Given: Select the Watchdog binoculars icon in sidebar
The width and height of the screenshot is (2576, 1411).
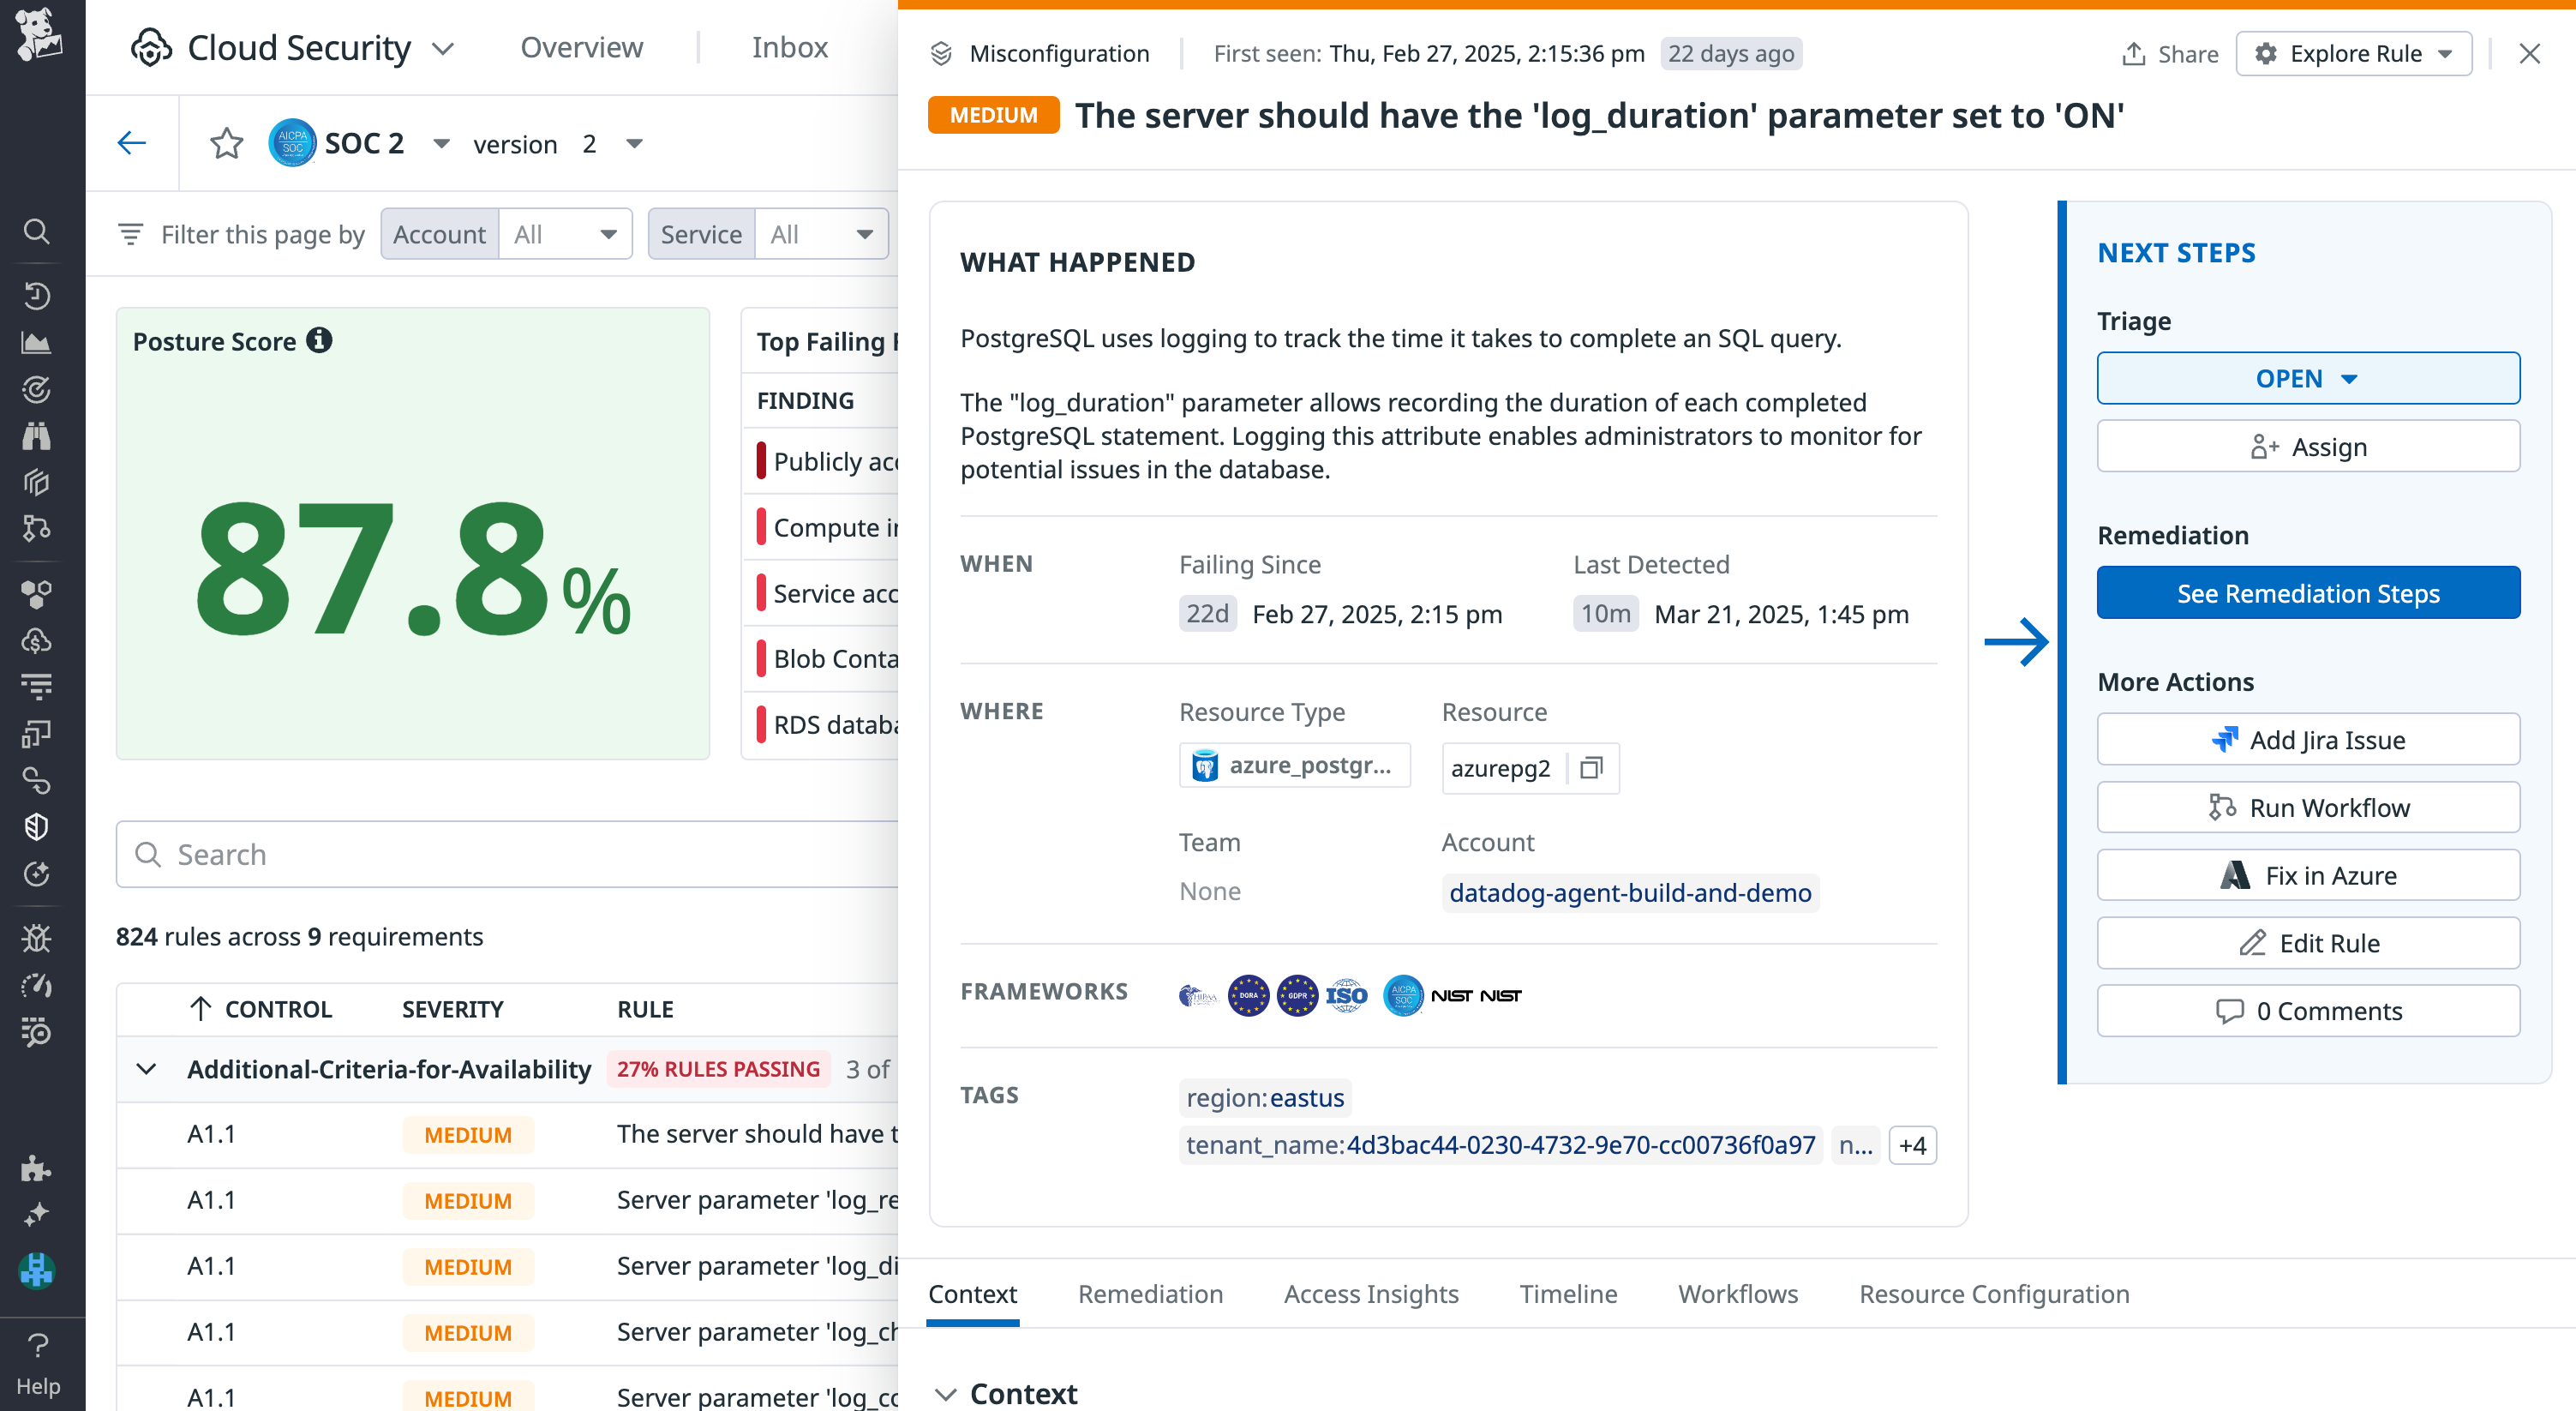Looking at the screenshot, I should [x=37, y=436].
